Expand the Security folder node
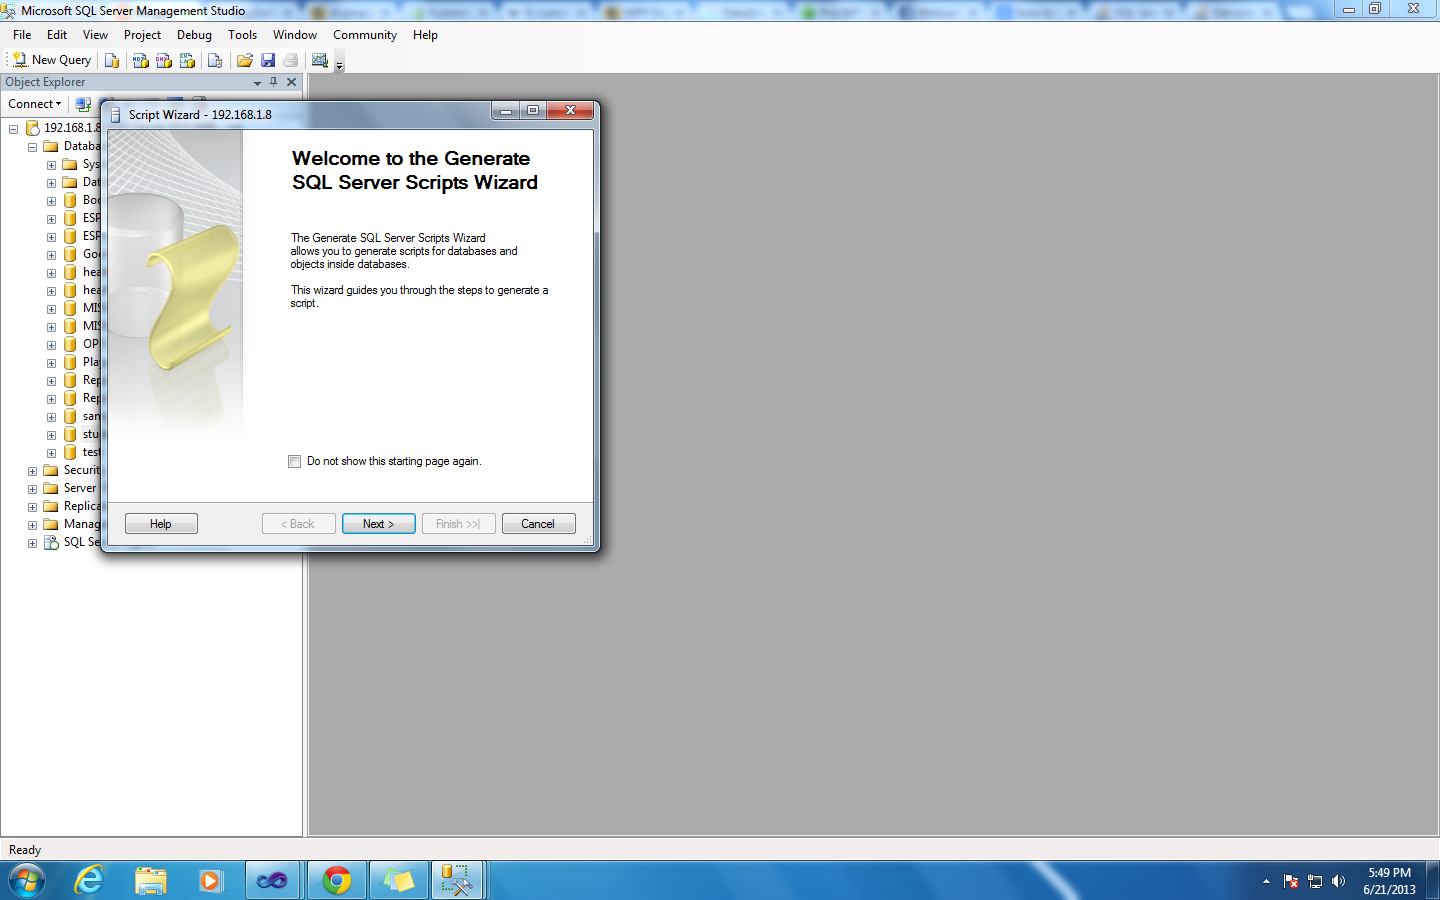The width and height of the screenshot is (1440, 900). pyautogui.click(x=32, y=471)
